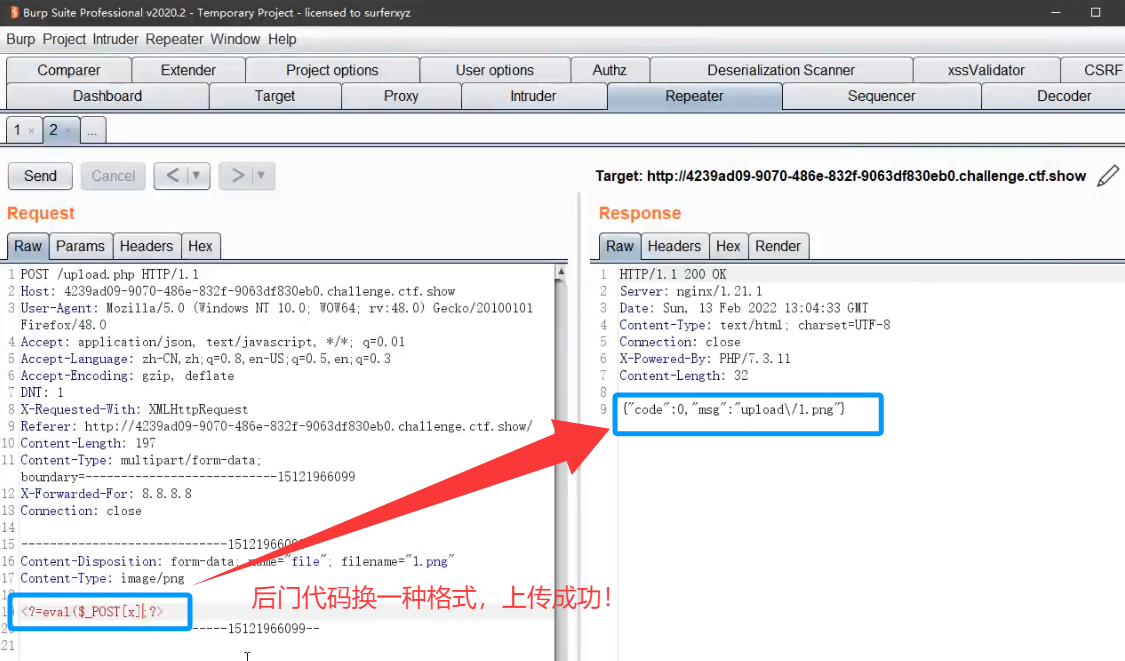Add a new Repeater tab with the ... button
This screenshot has width=1125, height=661.
click(93, 131)
